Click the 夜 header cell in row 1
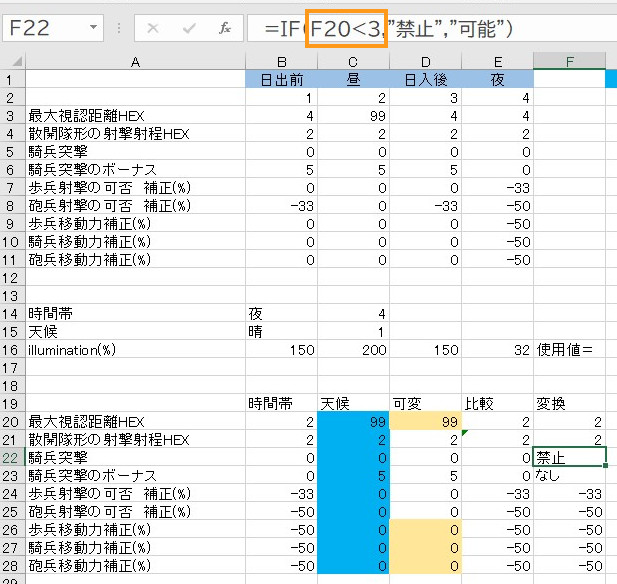 pos(497,79)
